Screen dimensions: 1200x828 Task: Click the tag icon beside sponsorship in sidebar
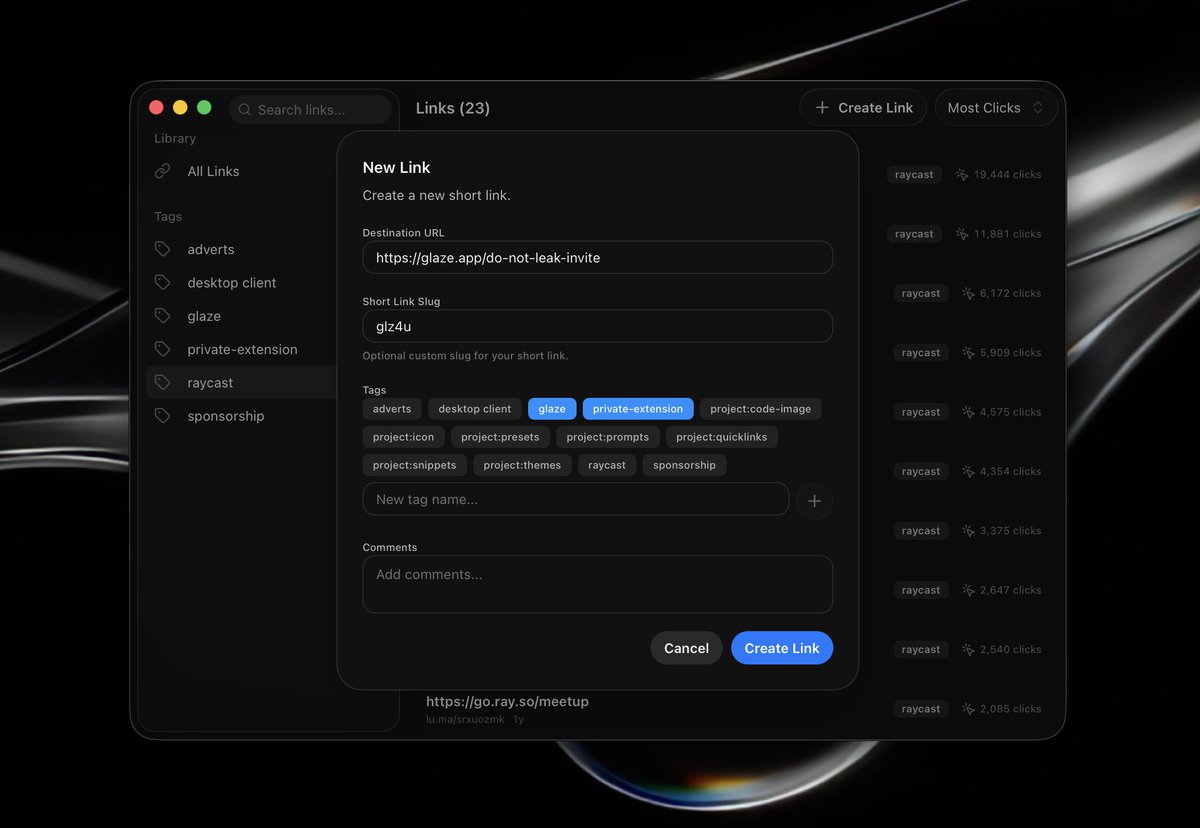click(x=162, y=416)
